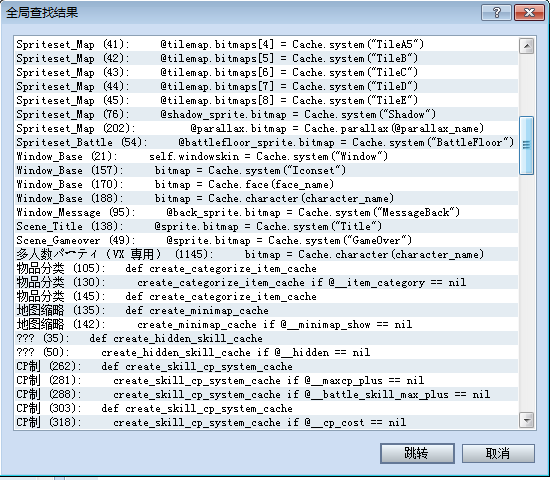
Task: Select the 物品分类 (130) result row
Action: [x=266, y=283]
